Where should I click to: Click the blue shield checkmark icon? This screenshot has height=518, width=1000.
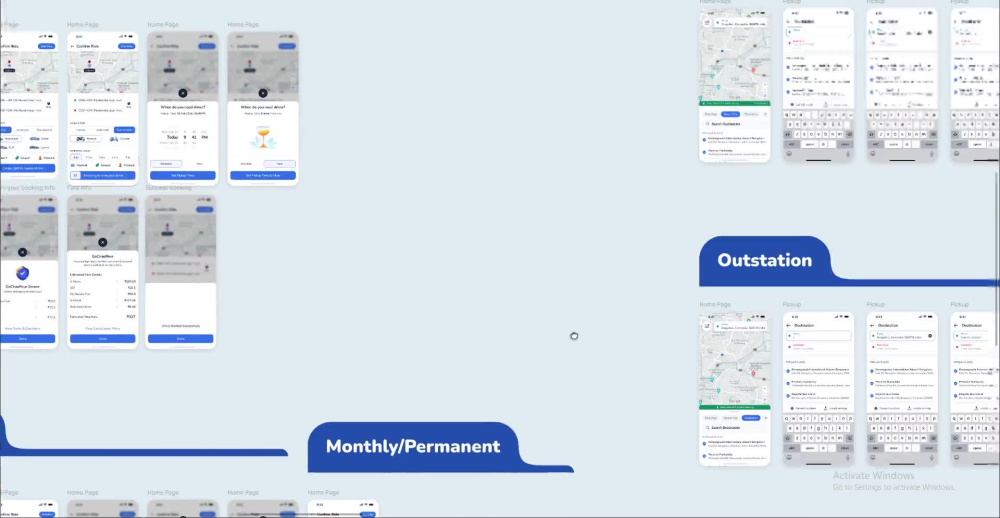pyautogui.click(x=22, y=274)
